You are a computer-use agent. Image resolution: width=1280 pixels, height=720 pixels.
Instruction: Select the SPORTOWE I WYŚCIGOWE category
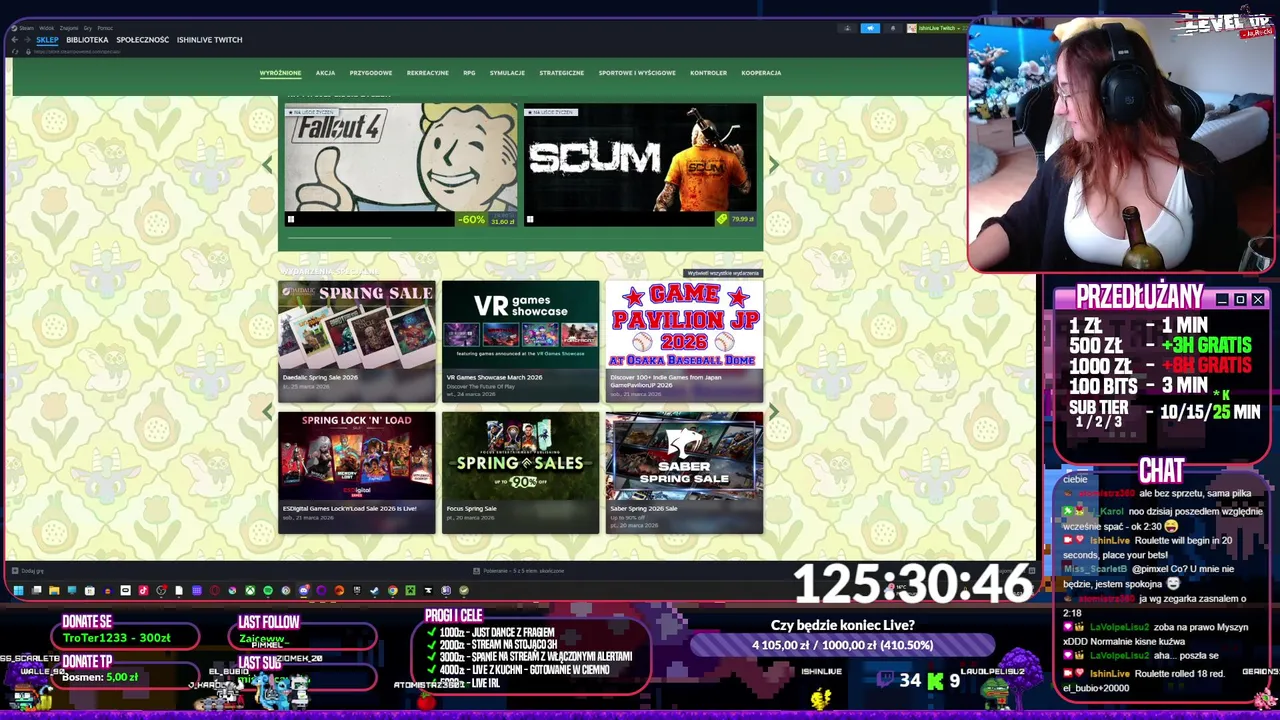(637, 73)
